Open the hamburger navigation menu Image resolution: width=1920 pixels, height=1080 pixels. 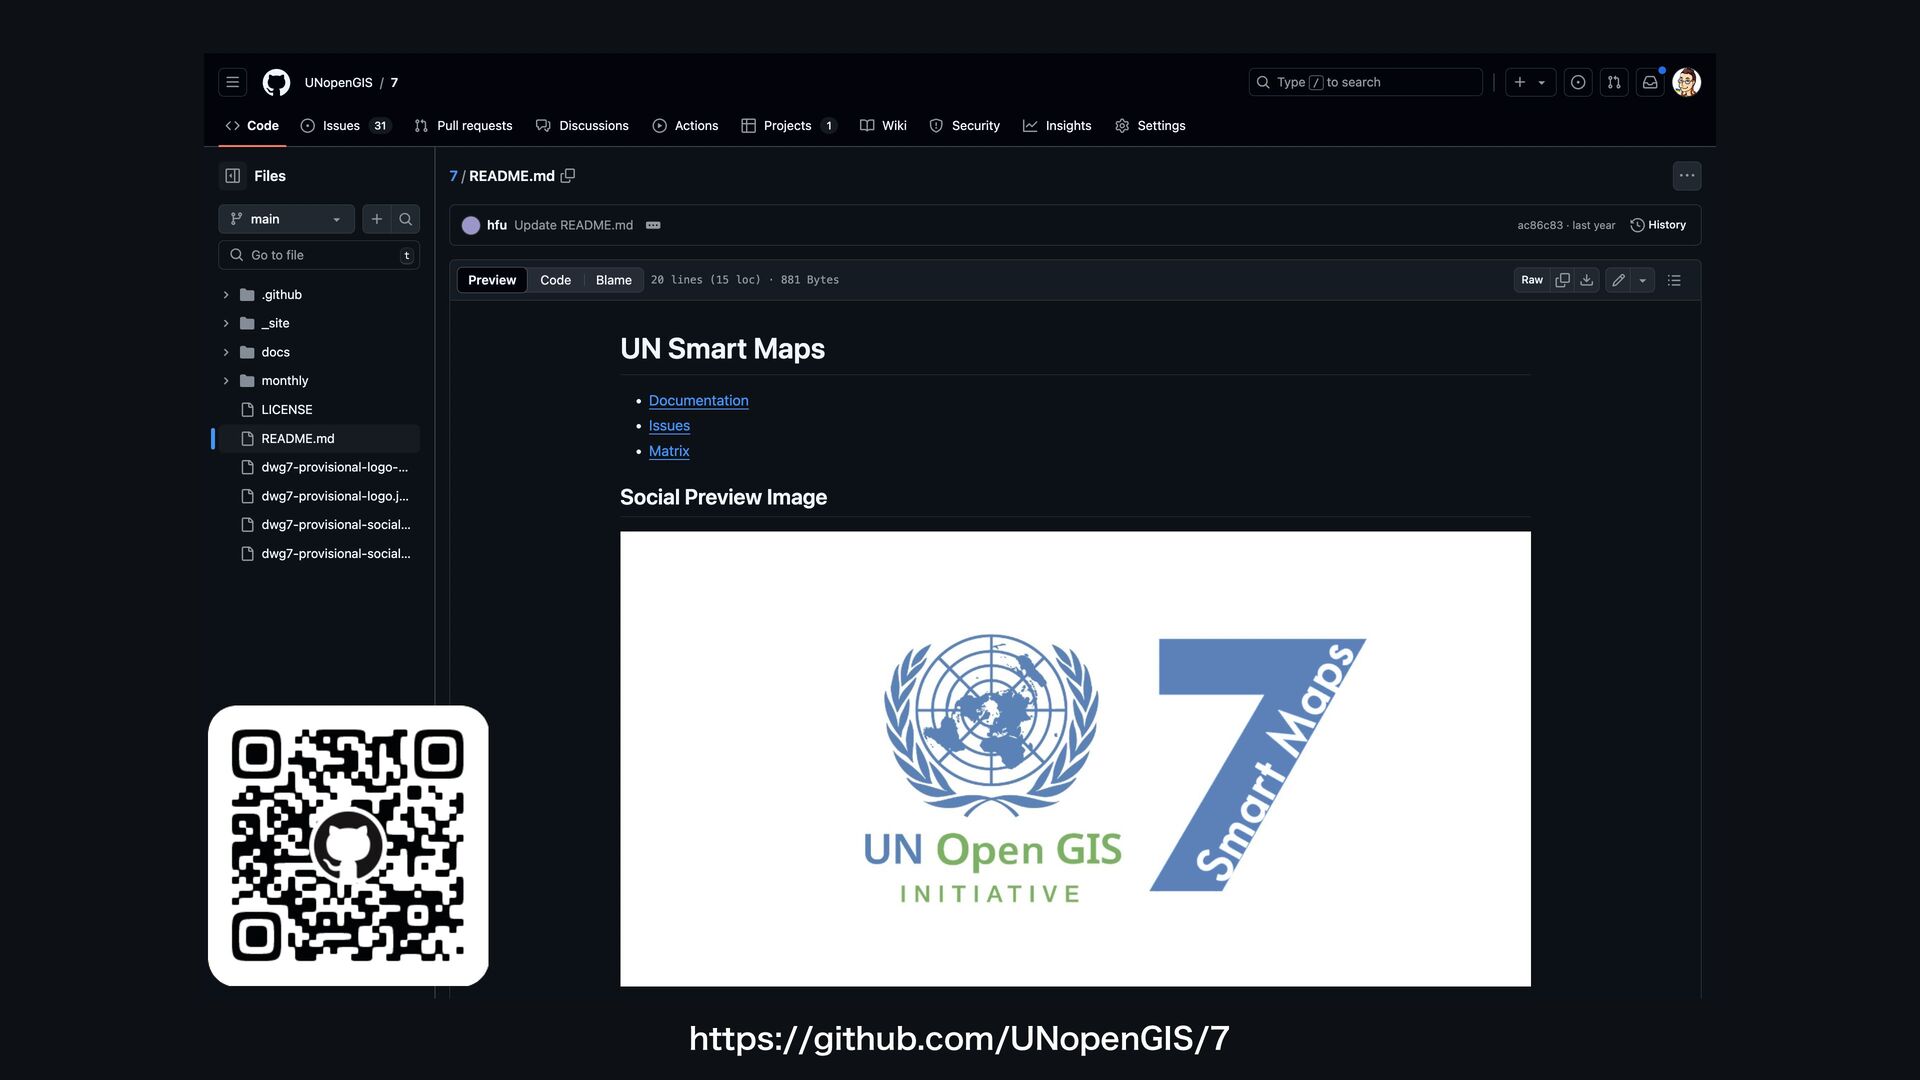(232, 82)
